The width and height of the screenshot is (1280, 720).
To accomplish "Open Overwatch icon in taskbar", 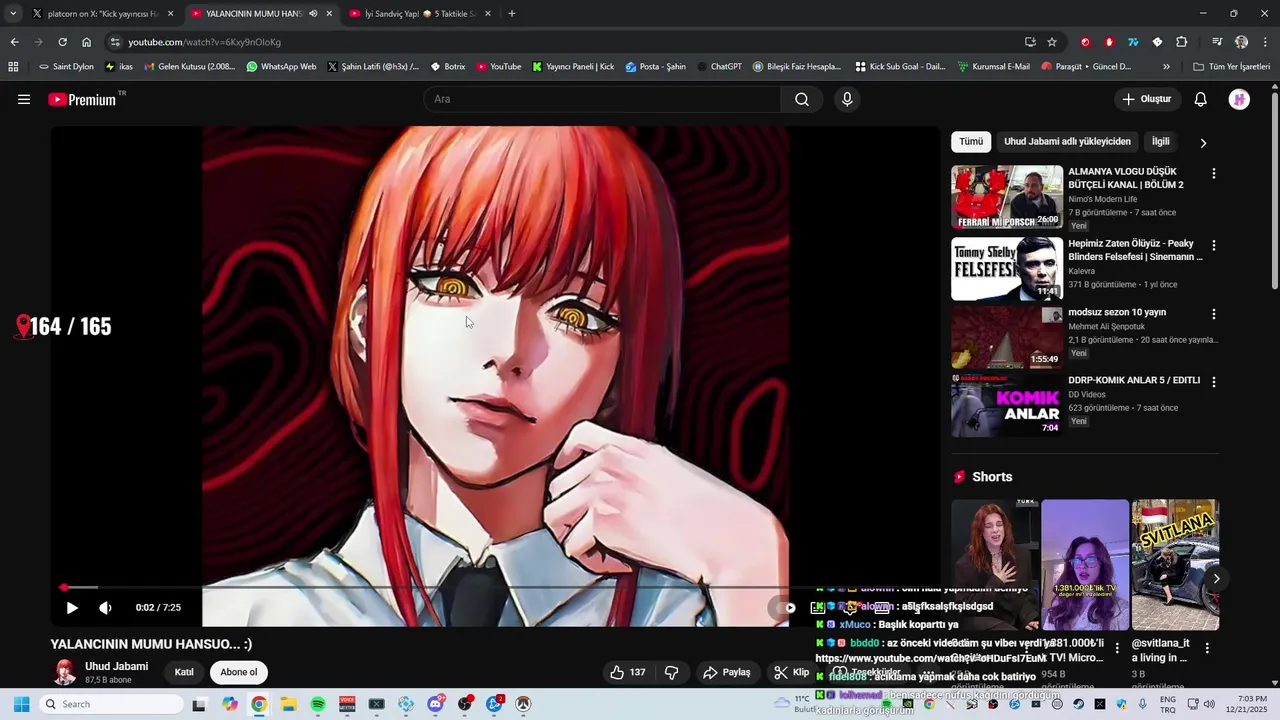I will 523,704.
